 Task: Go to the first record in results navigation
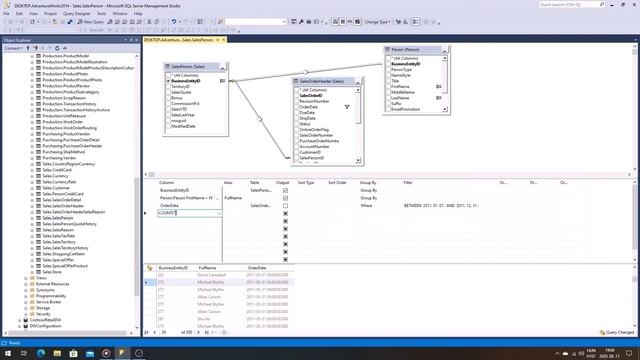[x=147, y=333]
